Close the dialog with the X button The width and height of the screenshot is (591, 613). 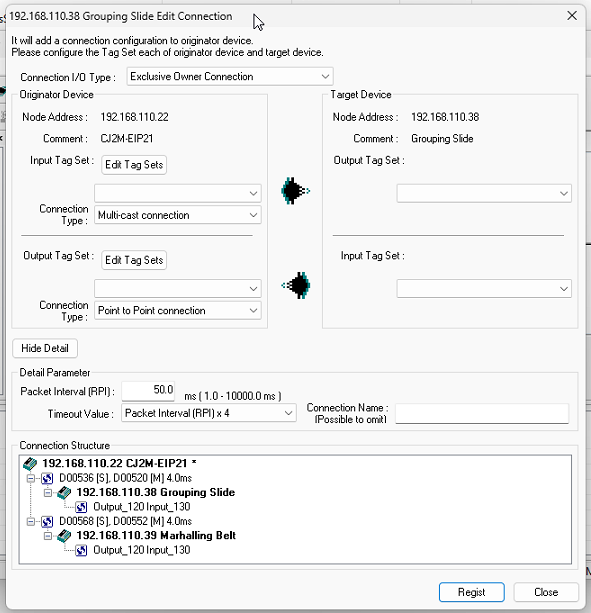pyautogui.click(x=572, y=16)
